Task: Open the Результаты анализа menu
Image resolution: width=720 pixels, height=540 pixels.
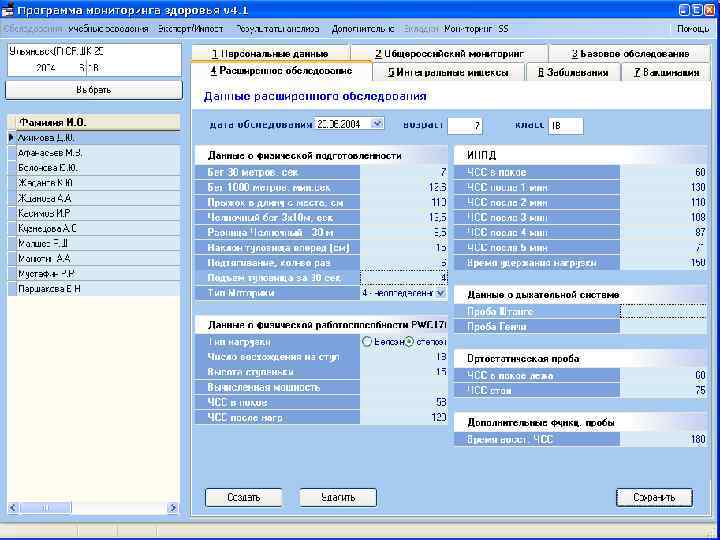Action: 278,28
